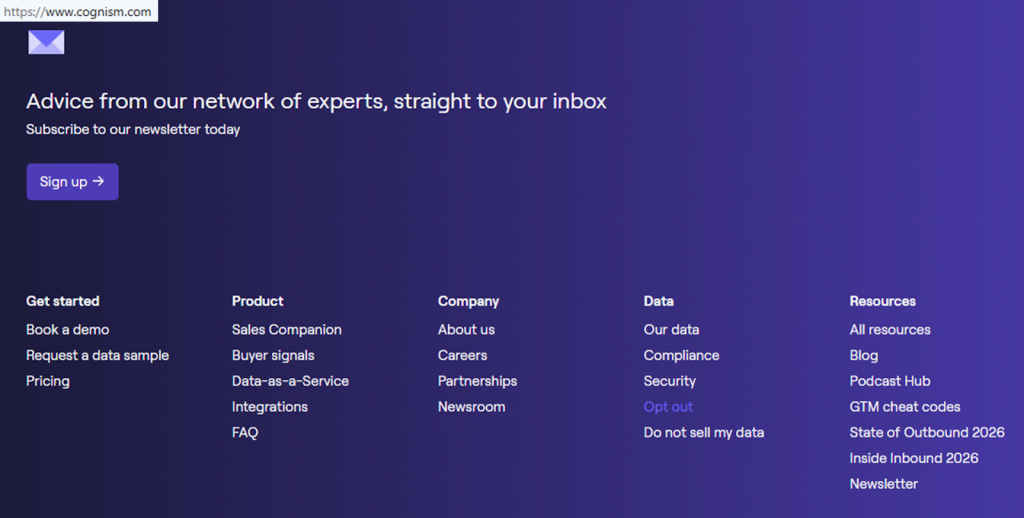1024x518 pixels.
Task: Click the FAQ link
Action: 245,433
